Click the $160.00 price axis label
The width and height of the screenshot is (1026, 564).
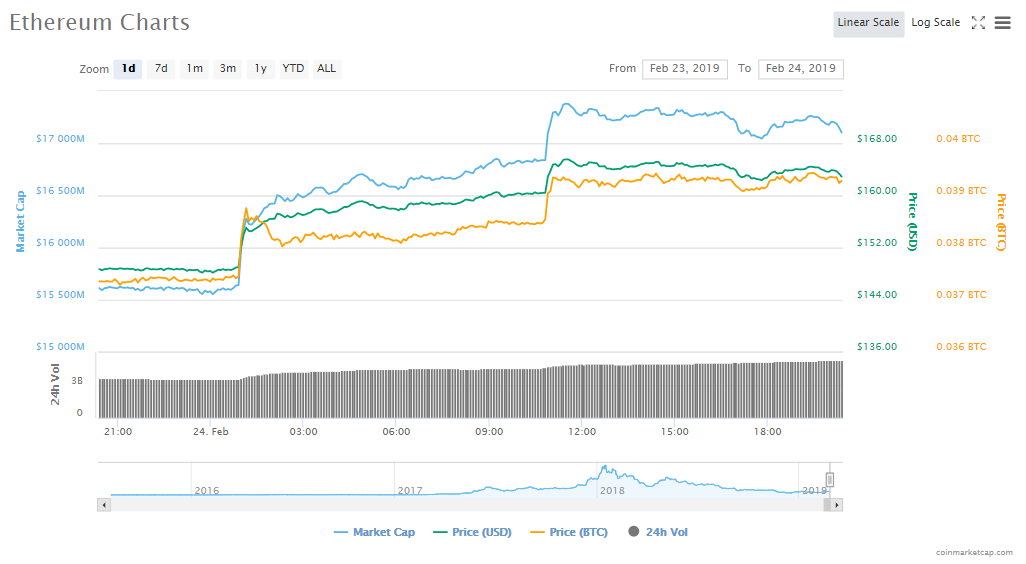pyautogui.click(x=877, y=191)
